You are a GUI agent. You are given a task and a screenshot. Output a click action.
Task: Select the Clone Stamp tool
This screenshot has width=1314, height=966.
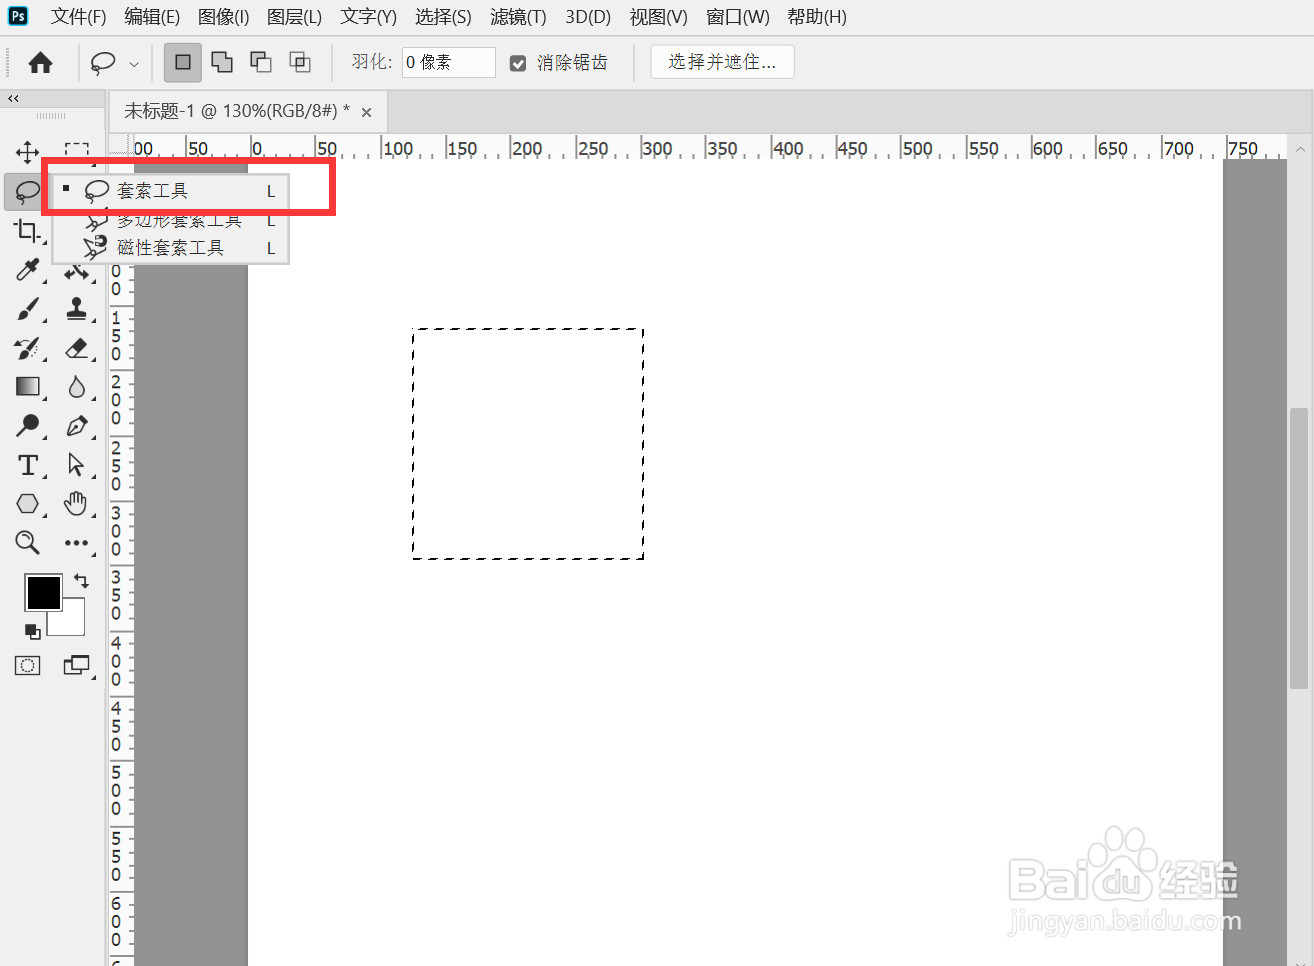click(76, 309)
